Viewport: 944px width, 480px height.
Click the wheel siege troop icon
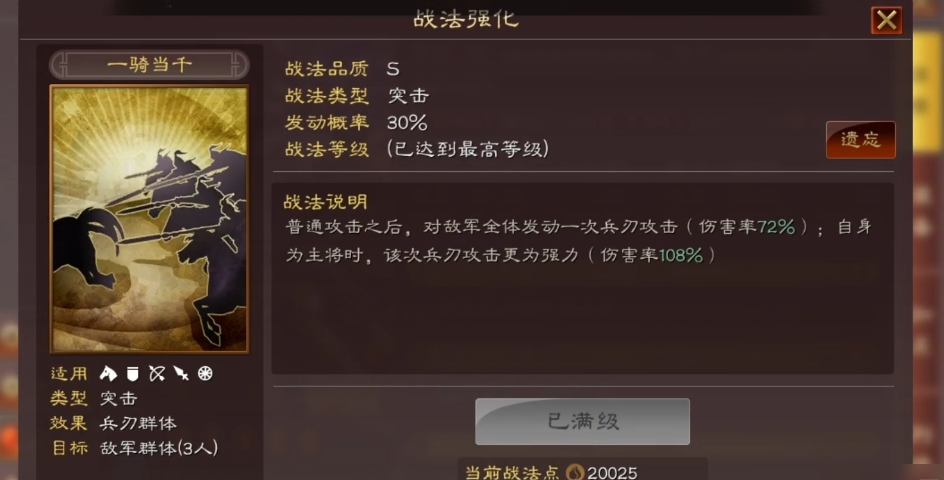pos(205,374)
